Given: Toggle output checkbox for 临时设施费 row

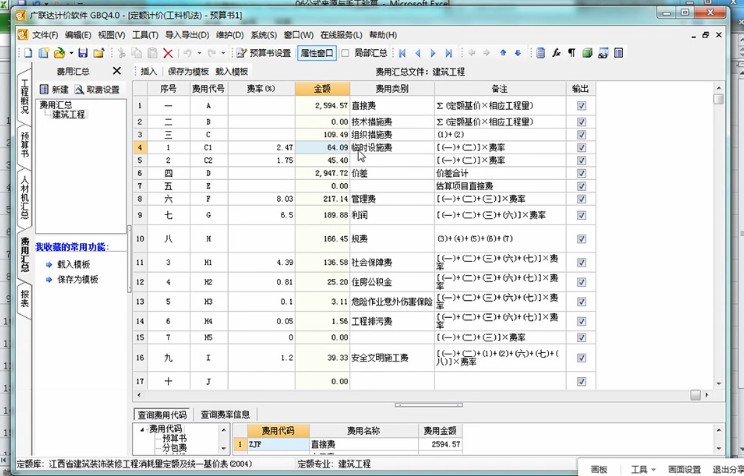Looking at the screenshot, I should [581, 148].
